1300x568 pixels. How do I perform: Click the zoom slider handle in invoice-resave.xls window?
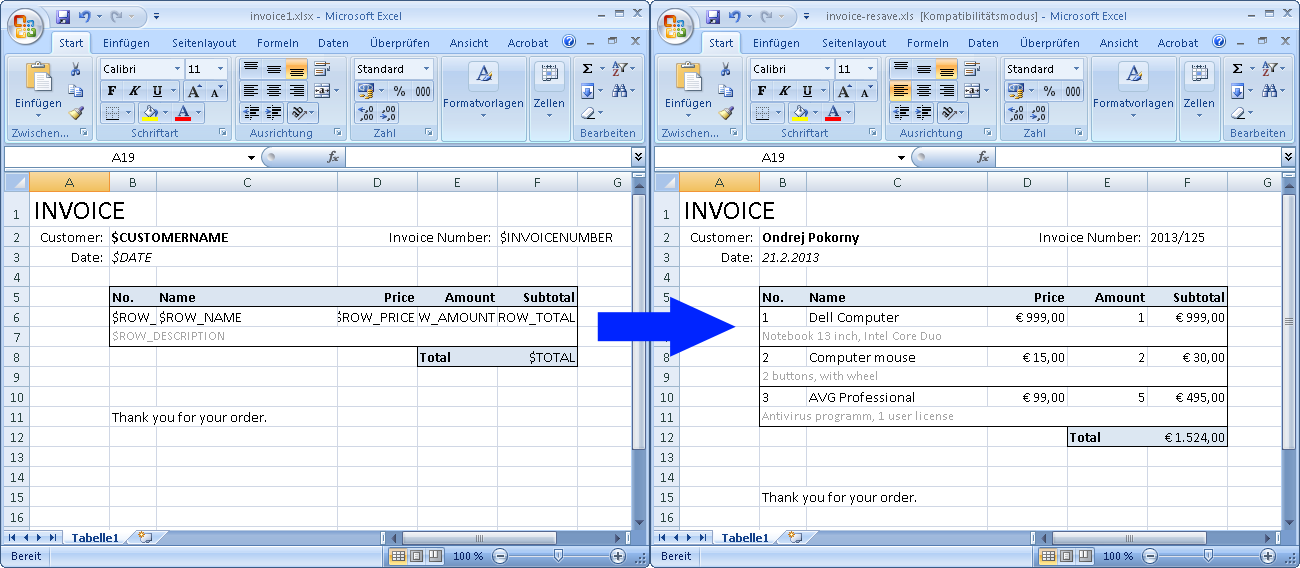pyautogui.click(x=1208, y=556)
